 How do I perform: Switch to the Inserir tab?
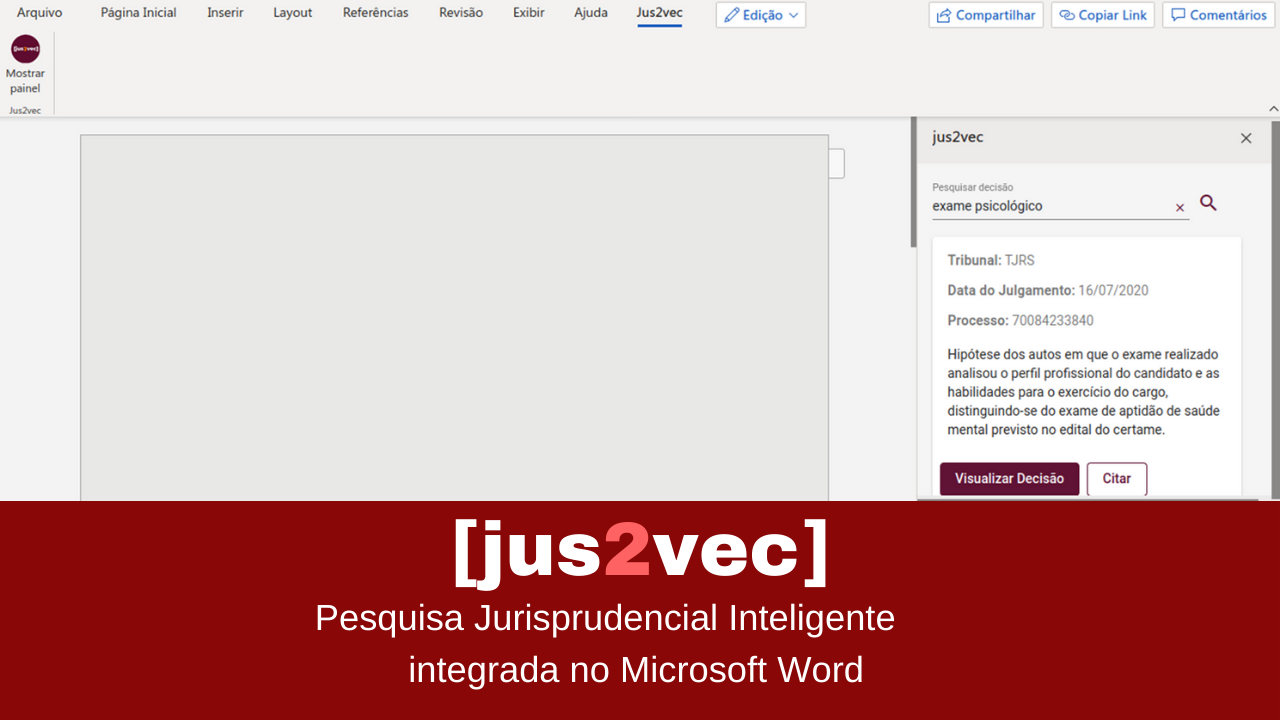click(x=225, y=13)
